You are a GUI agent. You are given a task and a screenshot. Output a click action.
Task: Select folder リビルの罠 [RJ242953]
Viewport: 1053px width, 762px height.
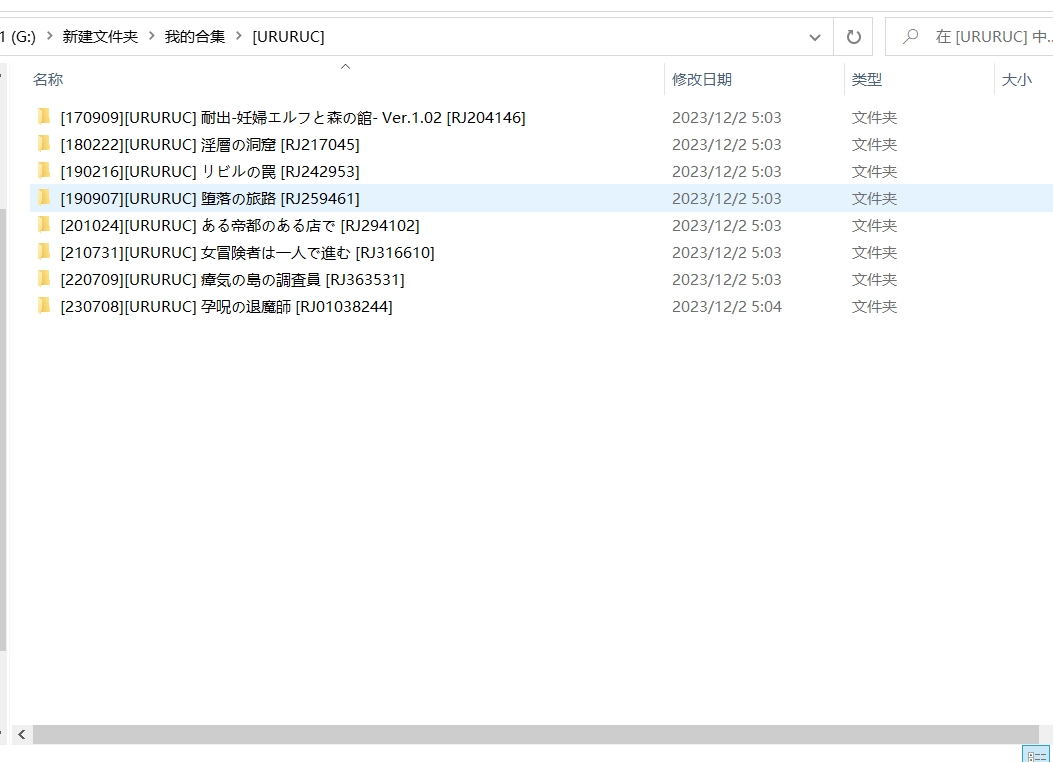[210, 171]
